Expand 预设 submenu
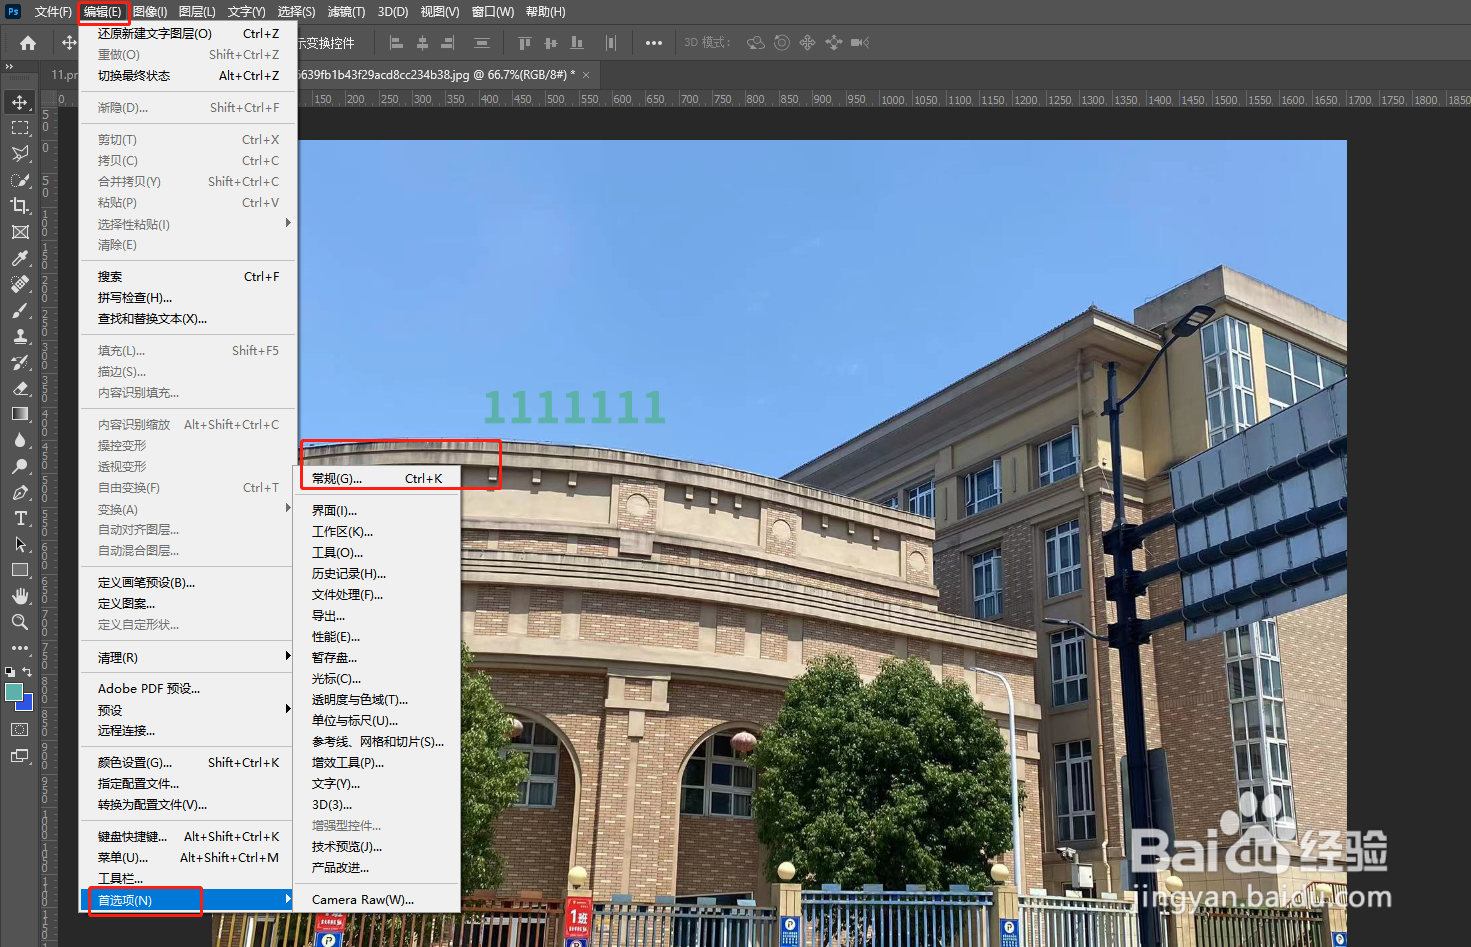The height and width of the screenshot is (947, 1471). (x=188, y=710)
